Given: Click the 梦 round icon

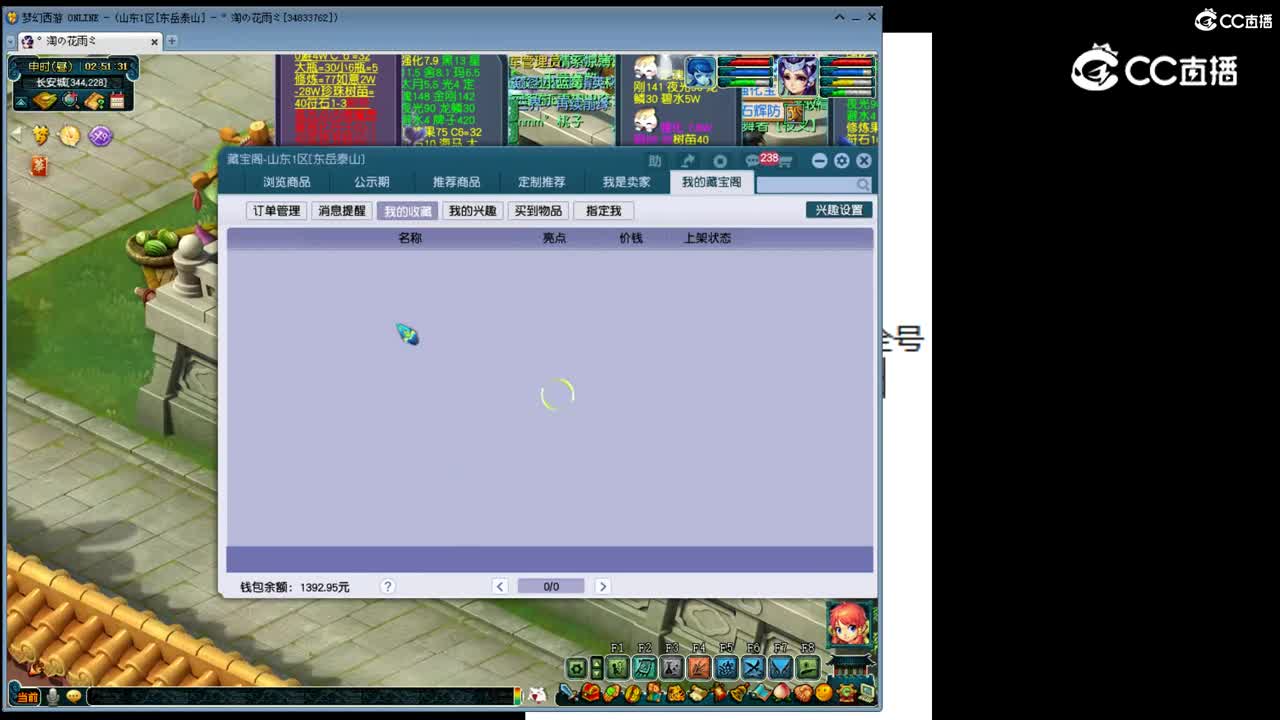Looking at the screenshot, I should (41, 135).
